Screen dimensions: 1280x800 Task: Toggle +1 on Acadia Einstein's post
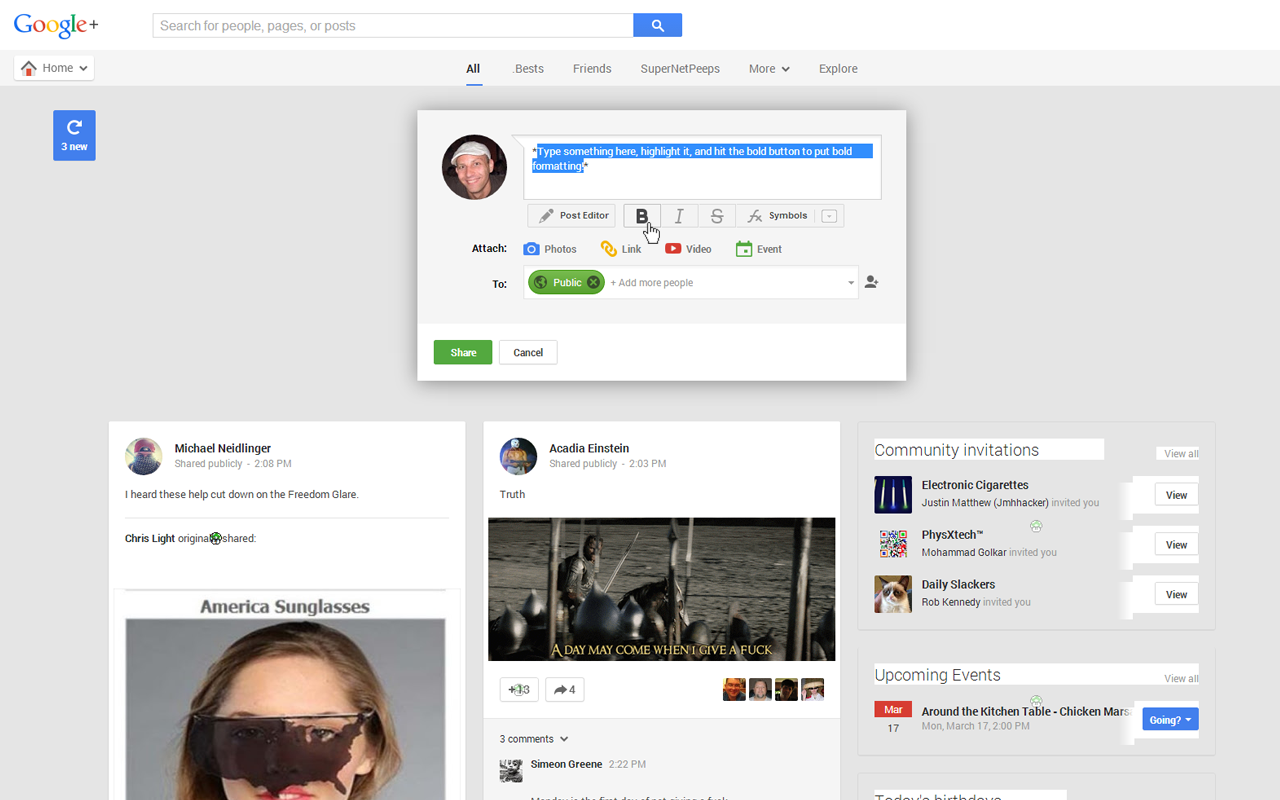click(x=518, y=689)
